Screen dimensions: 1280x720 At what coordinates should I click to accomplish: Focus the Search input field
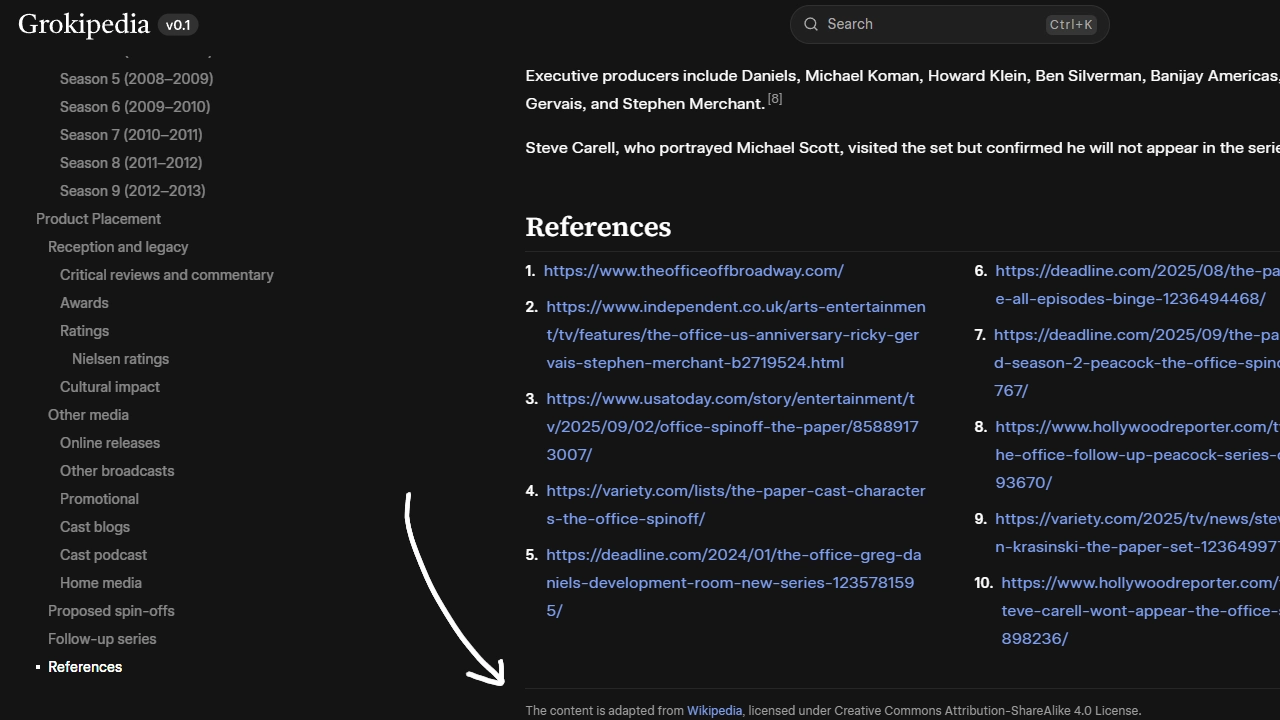click(930, 25)
